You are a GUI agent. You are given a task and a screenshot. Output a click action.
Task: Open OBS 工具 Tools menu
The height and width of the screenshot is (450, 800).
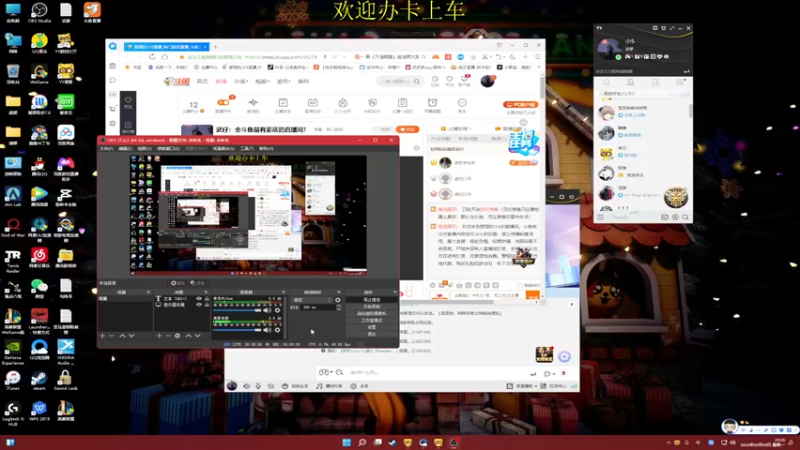(x=247, y=148)
